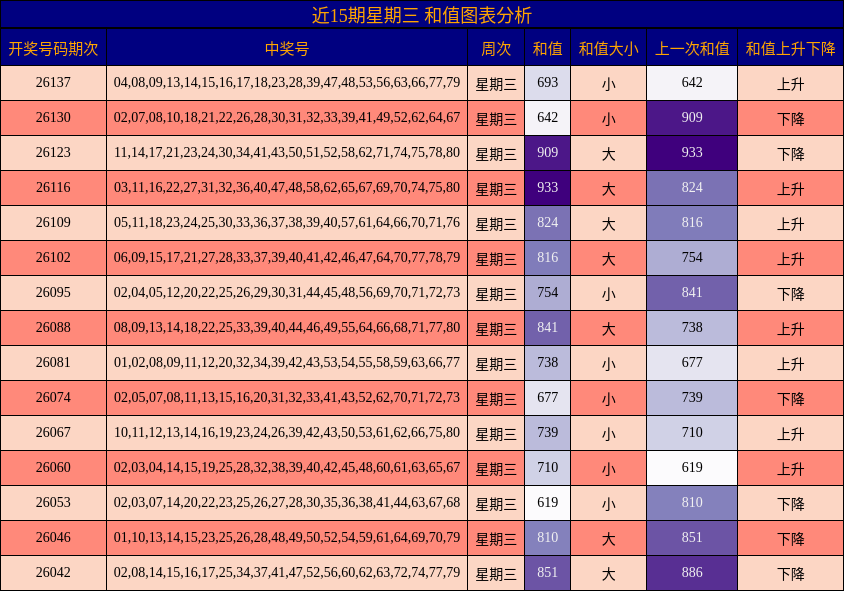Click the 和值 cell 841 in row 26088
844x591 pixels.
click(x=547, y=328)
